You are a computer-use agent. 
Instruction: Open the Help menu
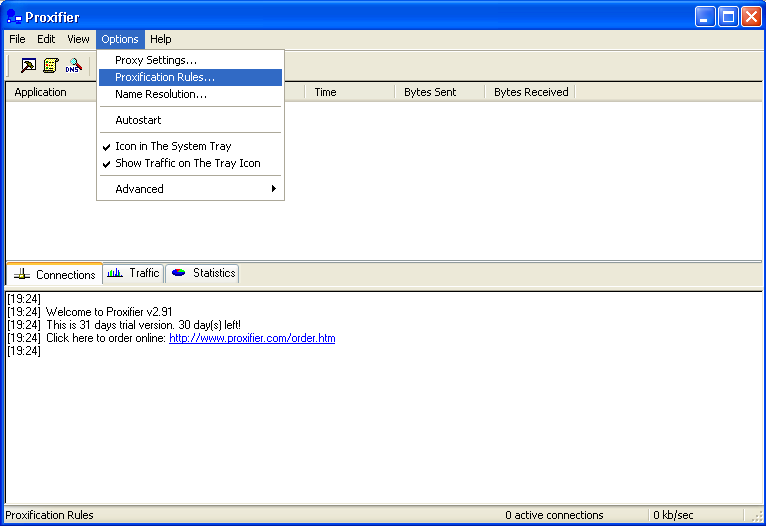click(161, 39)
